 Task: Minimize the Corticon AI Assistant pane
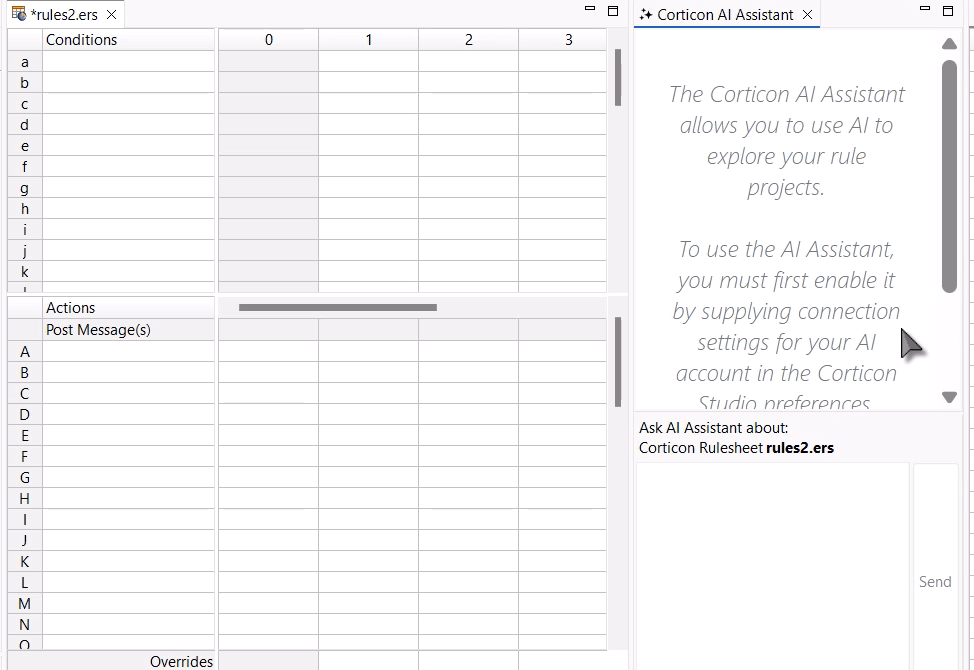(923, 10)
